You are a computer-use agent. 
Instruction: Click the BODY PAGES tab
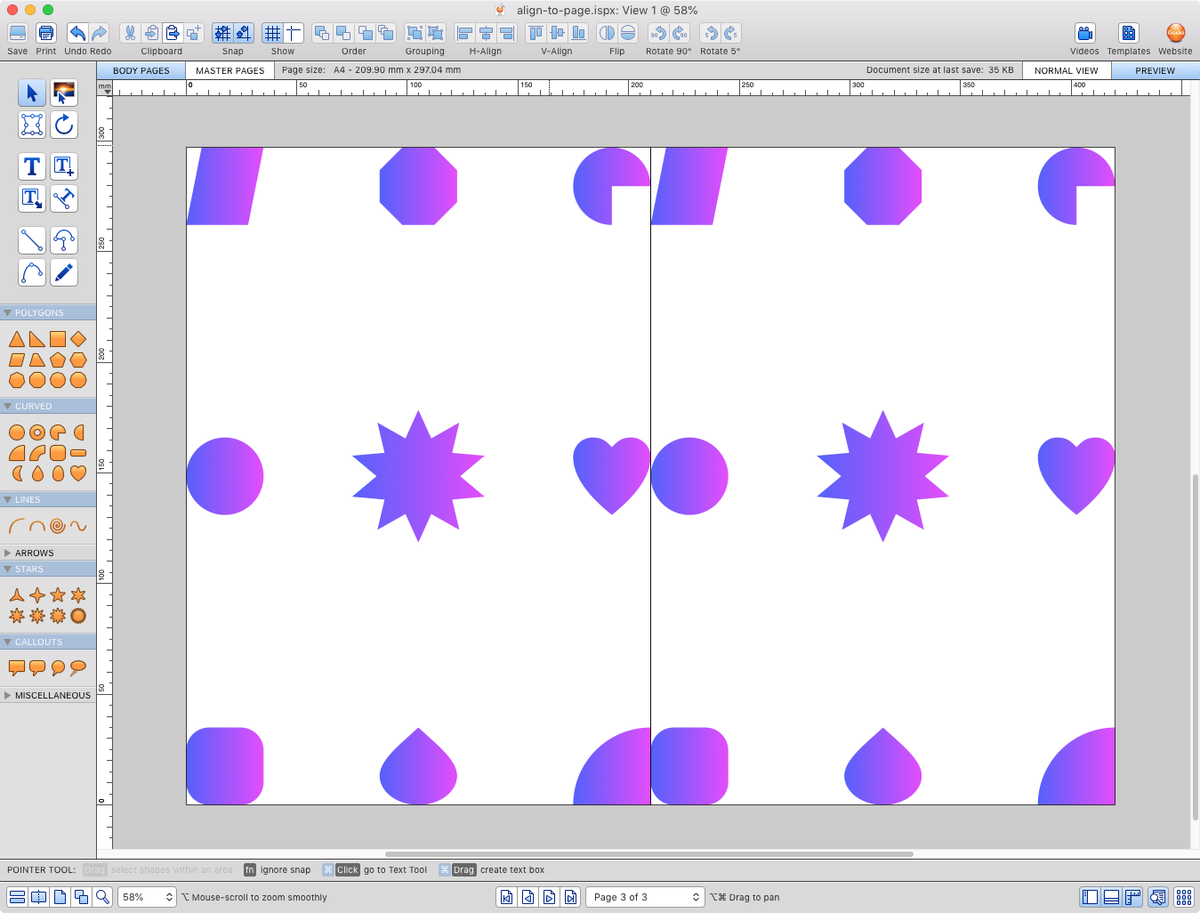tap(140, 70)
